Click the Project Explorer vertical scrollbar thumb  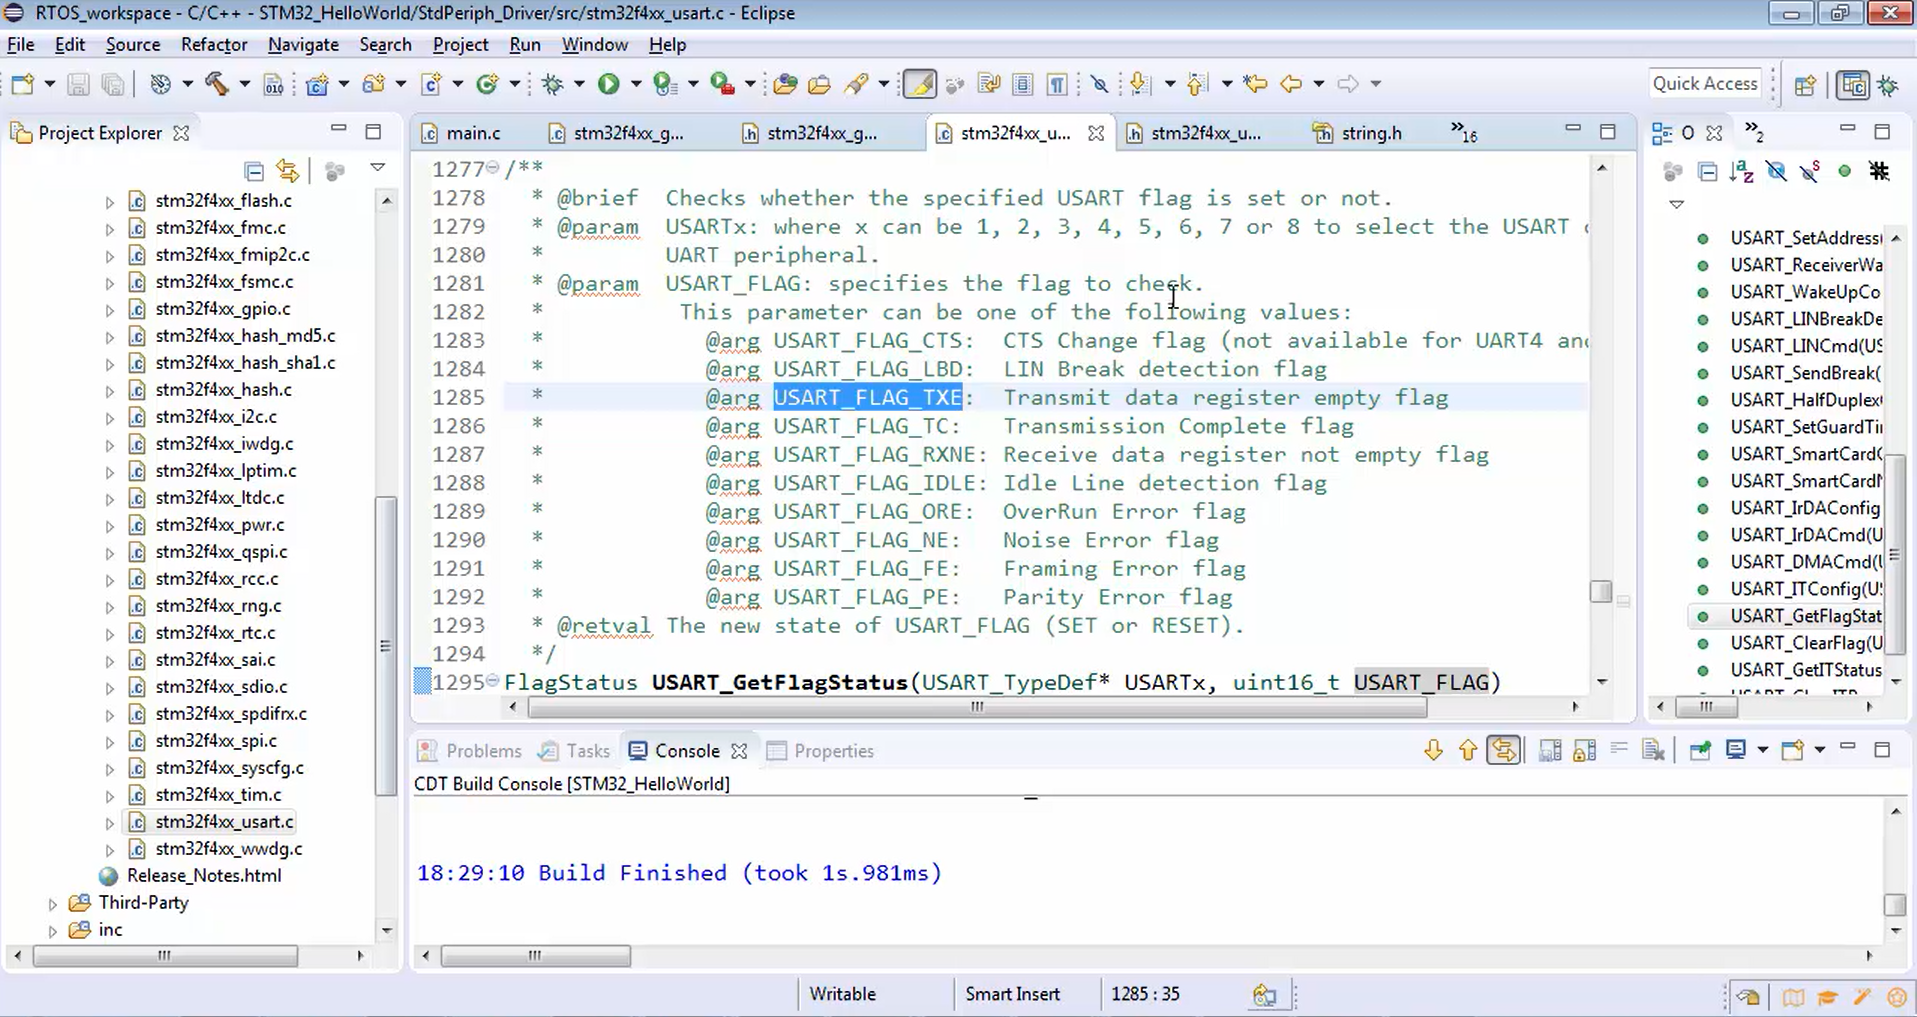pyautogui.click(x=385, y=646)
